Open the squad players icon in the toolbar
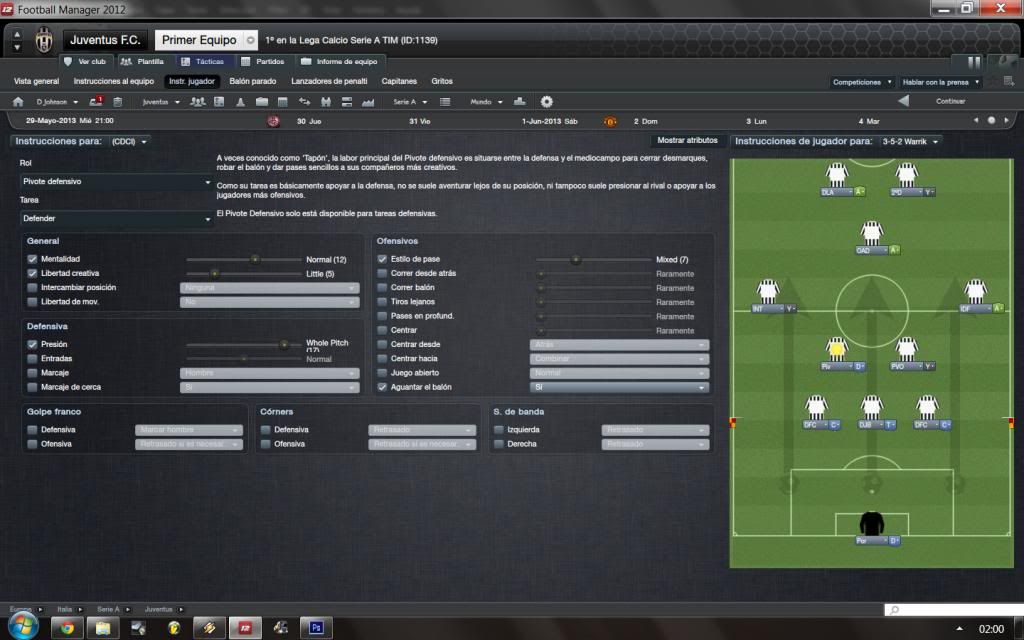1024x640 pixels. [x=197, y=102]
